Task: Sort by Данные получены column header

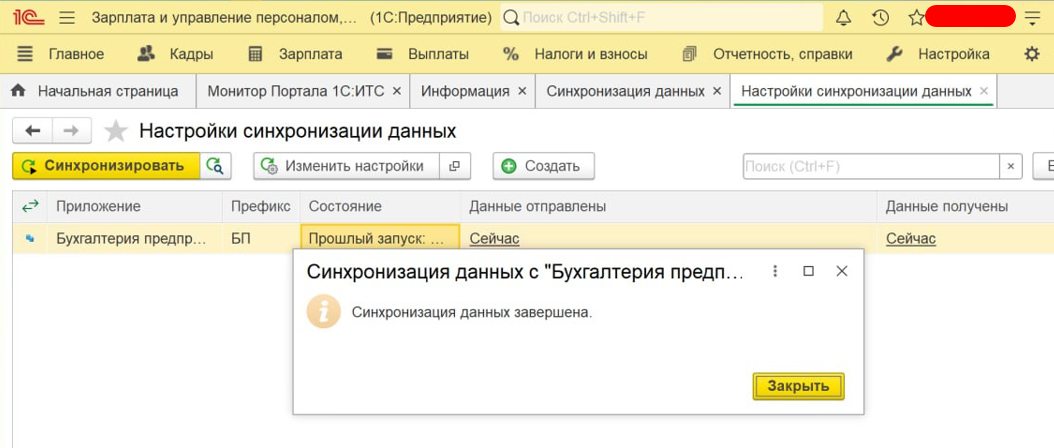Action: click(965, 207)
